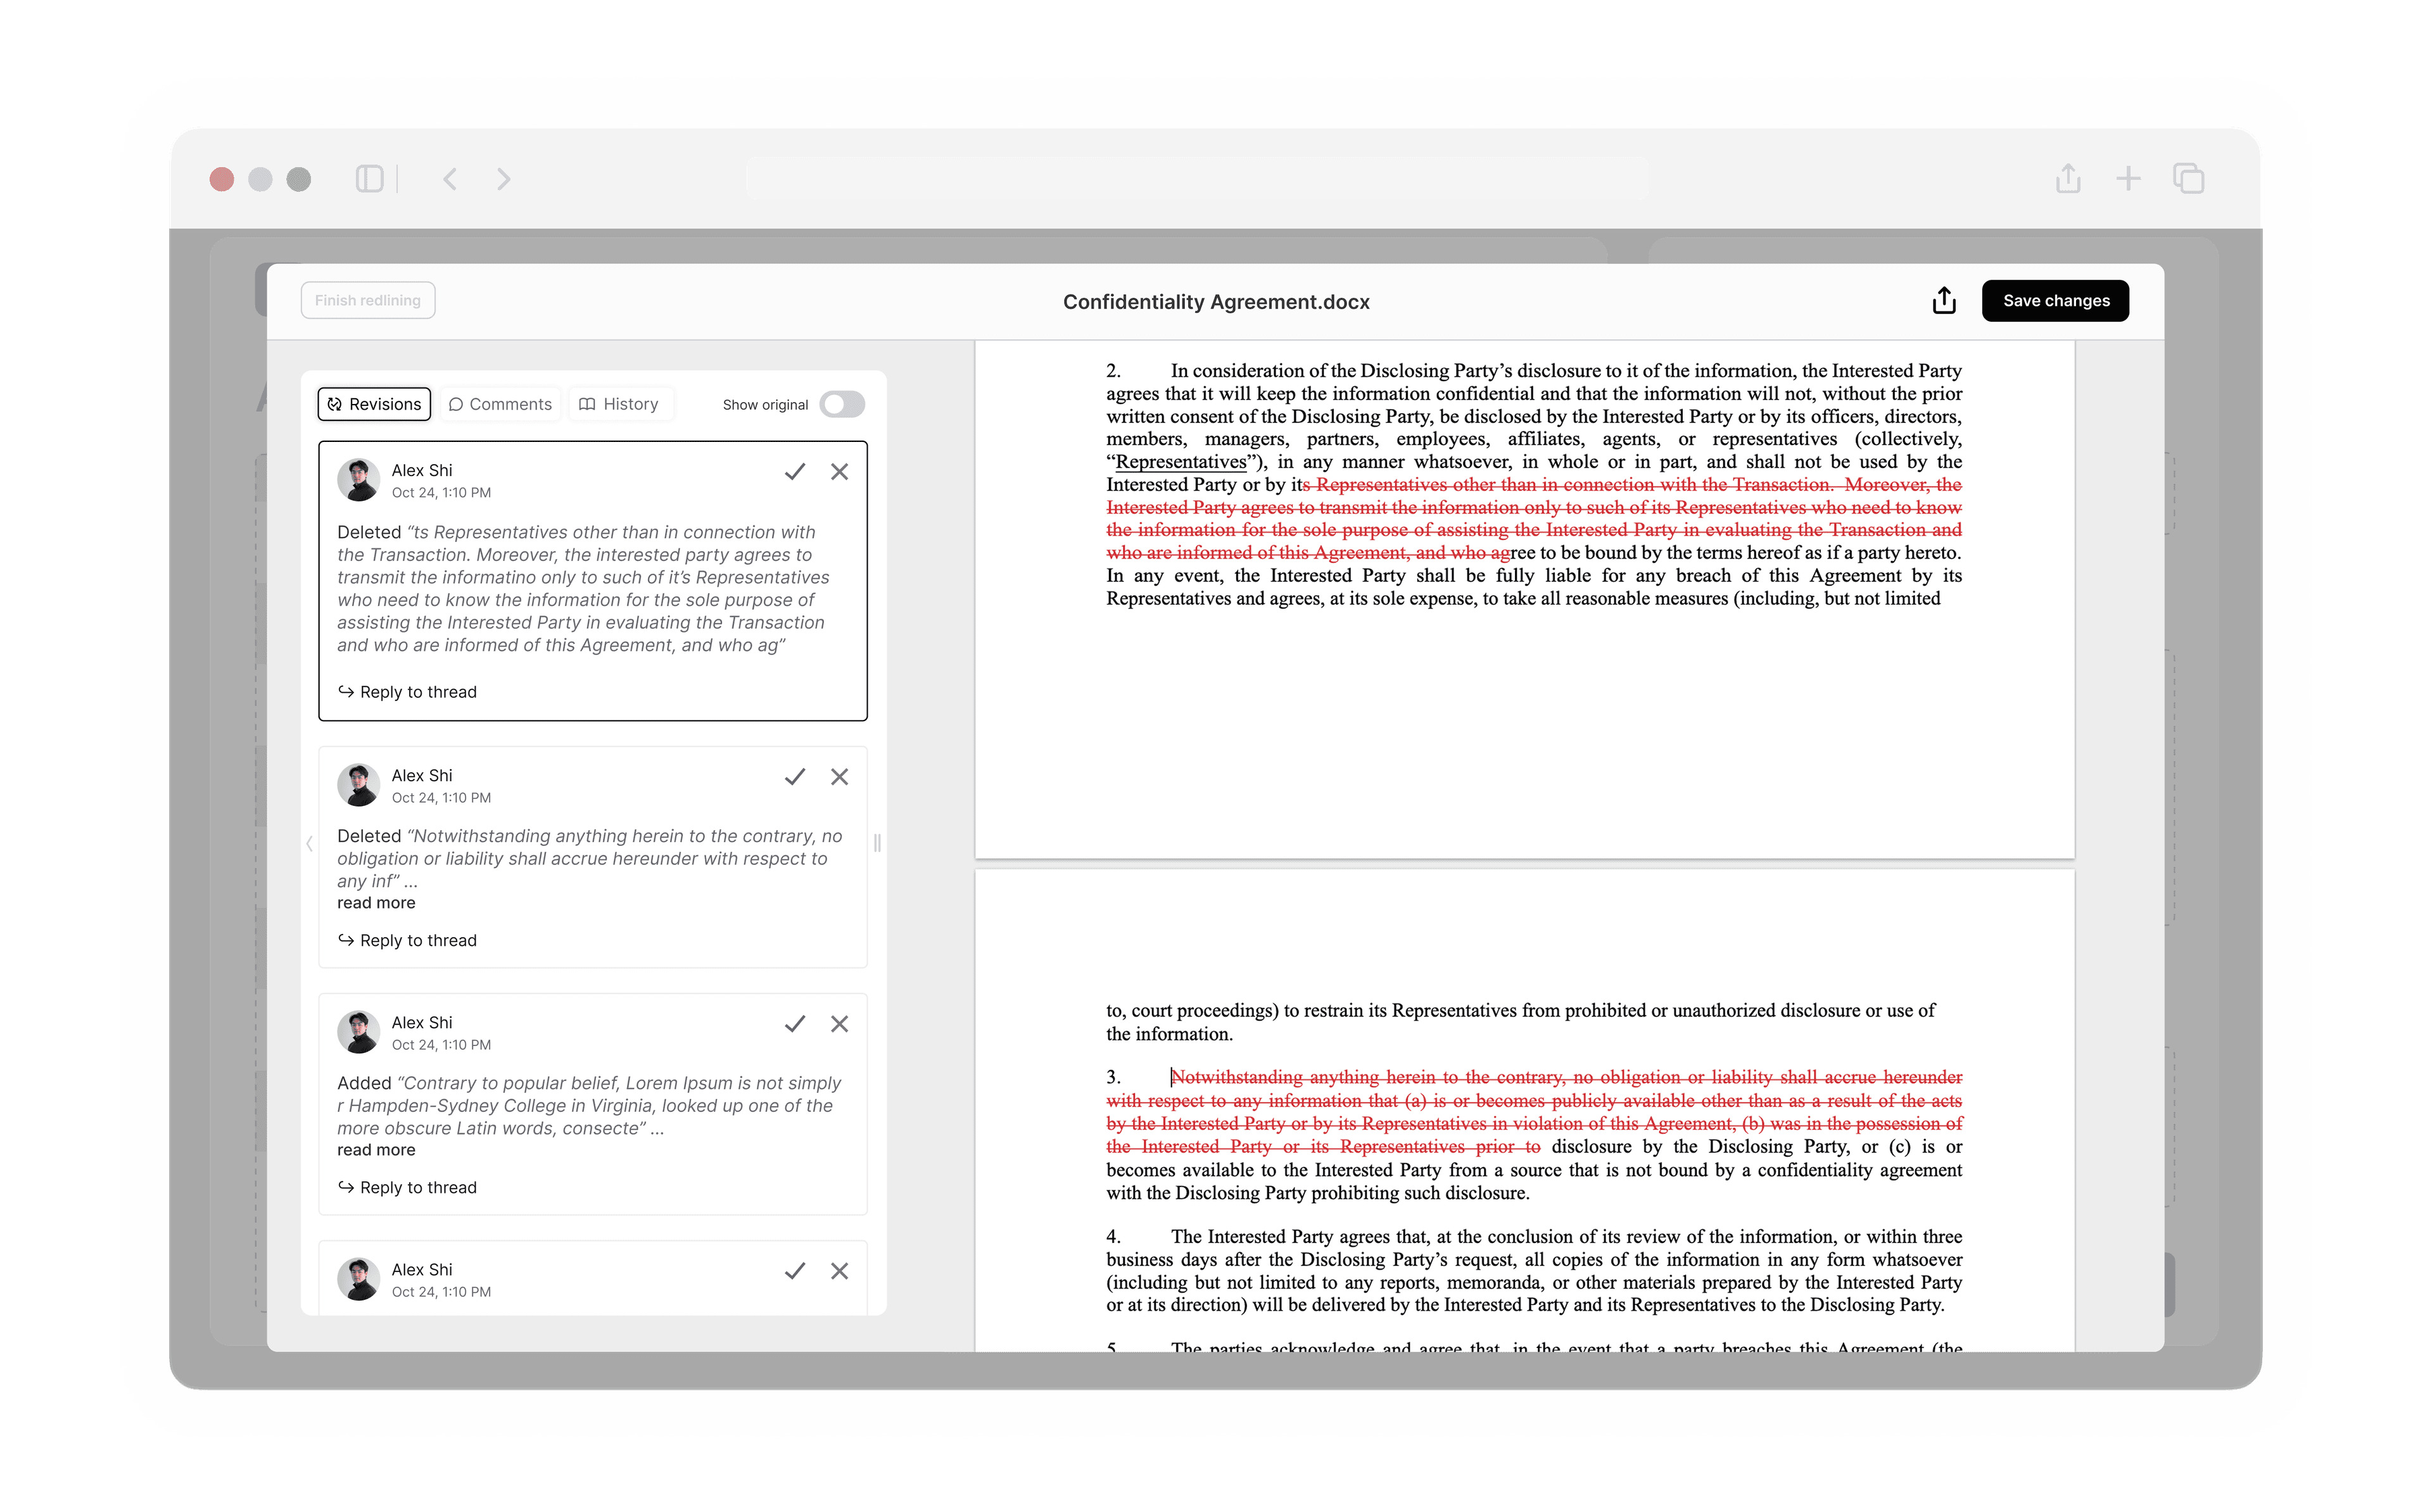Expand 'read more' on Lorem Ipsum addition
The height and width of the screenshot is (1512, 2432).
(x=376, y=1150)
